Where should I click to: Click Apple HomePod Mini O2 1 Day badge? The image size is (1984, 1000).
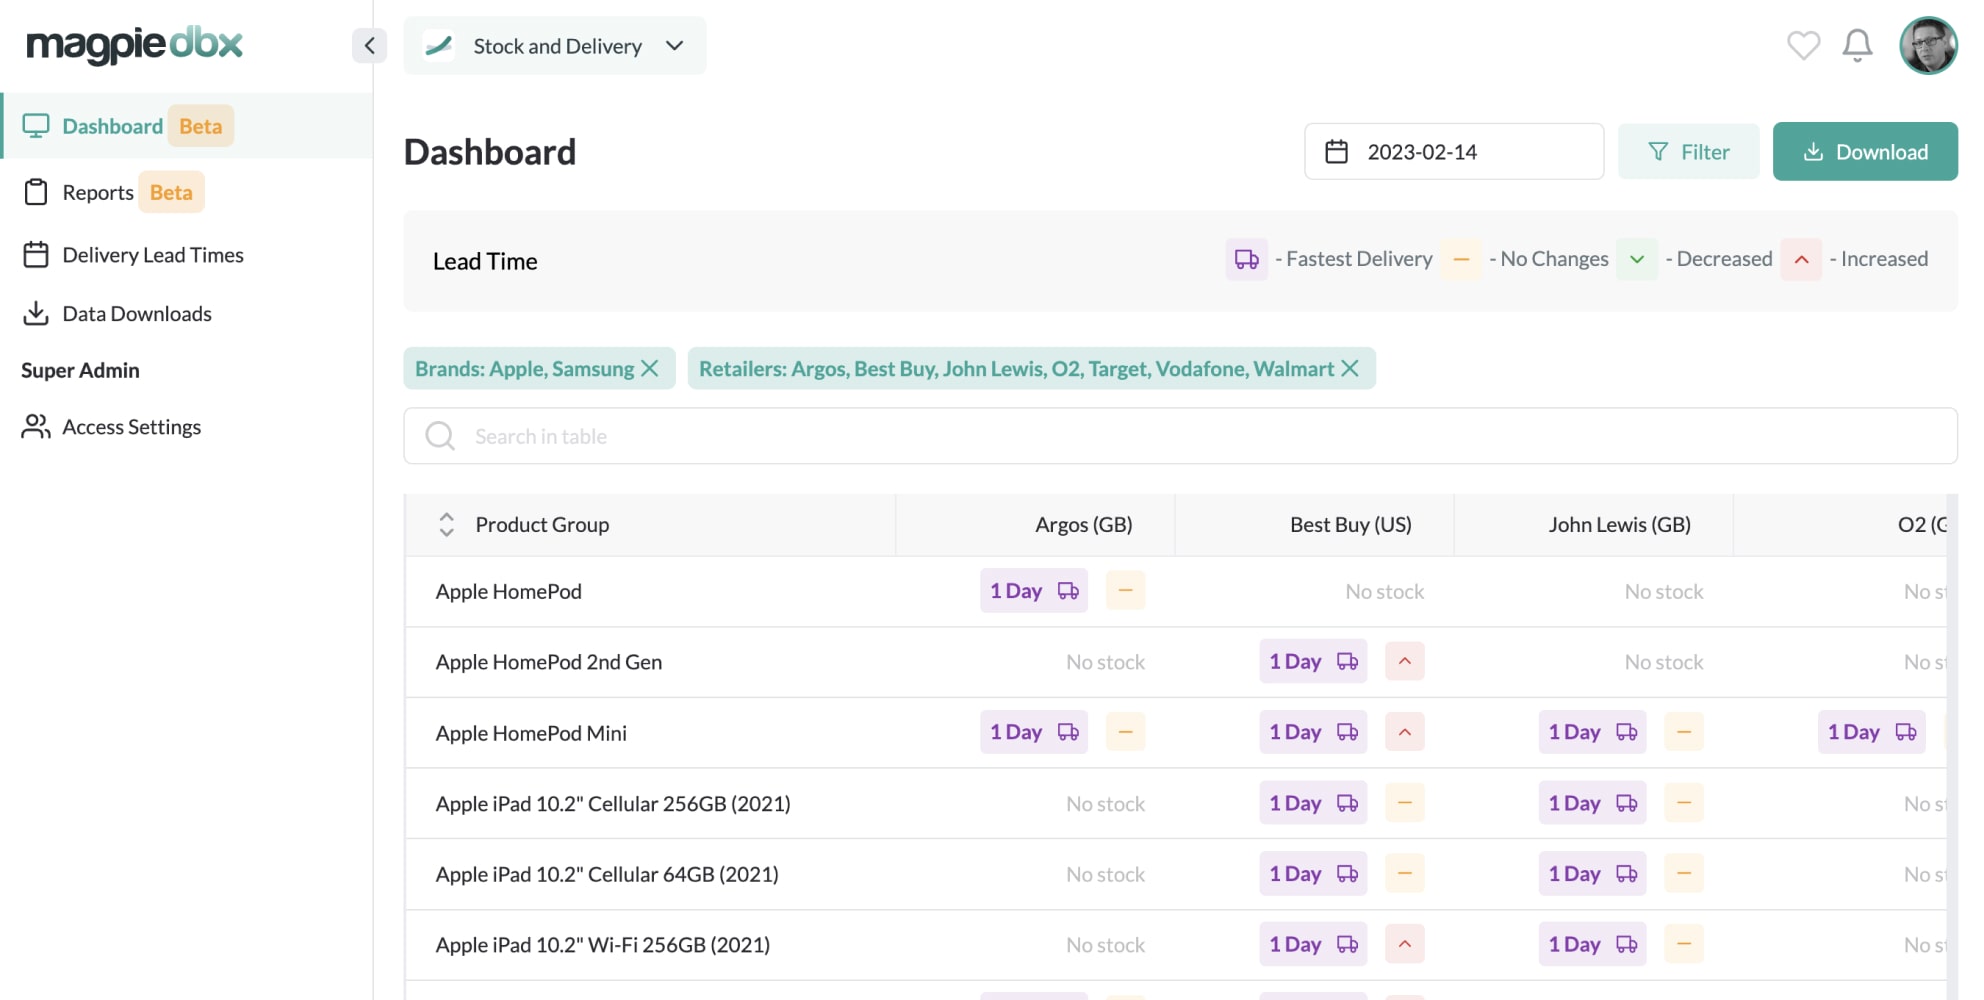coord(1871,732)
